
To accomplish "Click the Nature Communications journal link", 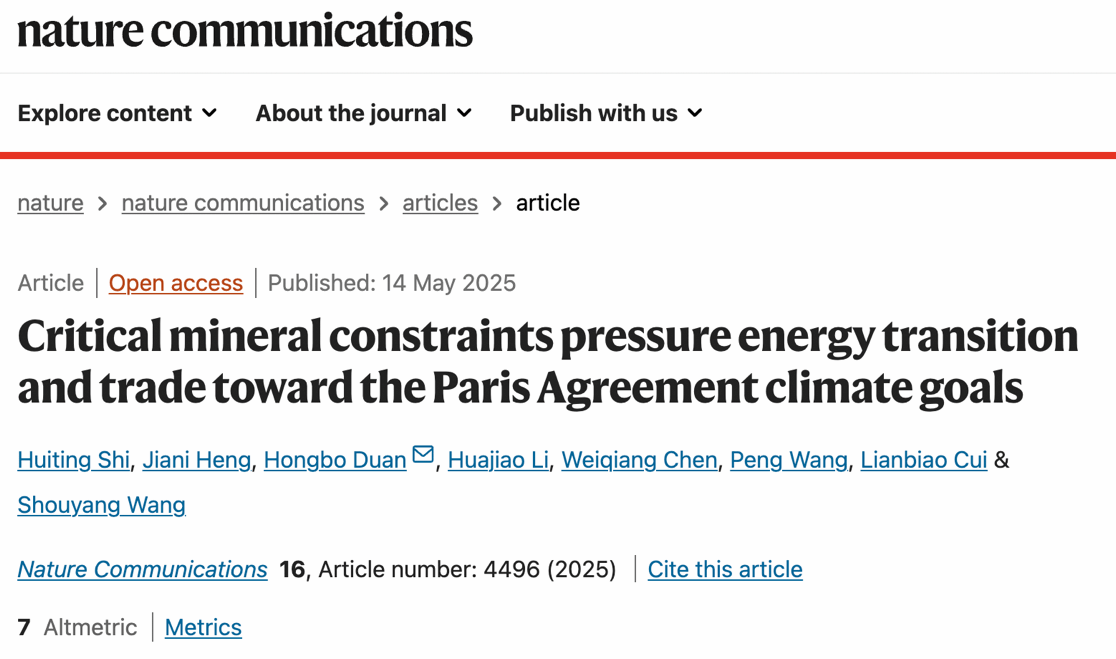I will pyautogui.click(x=142, y=569).
